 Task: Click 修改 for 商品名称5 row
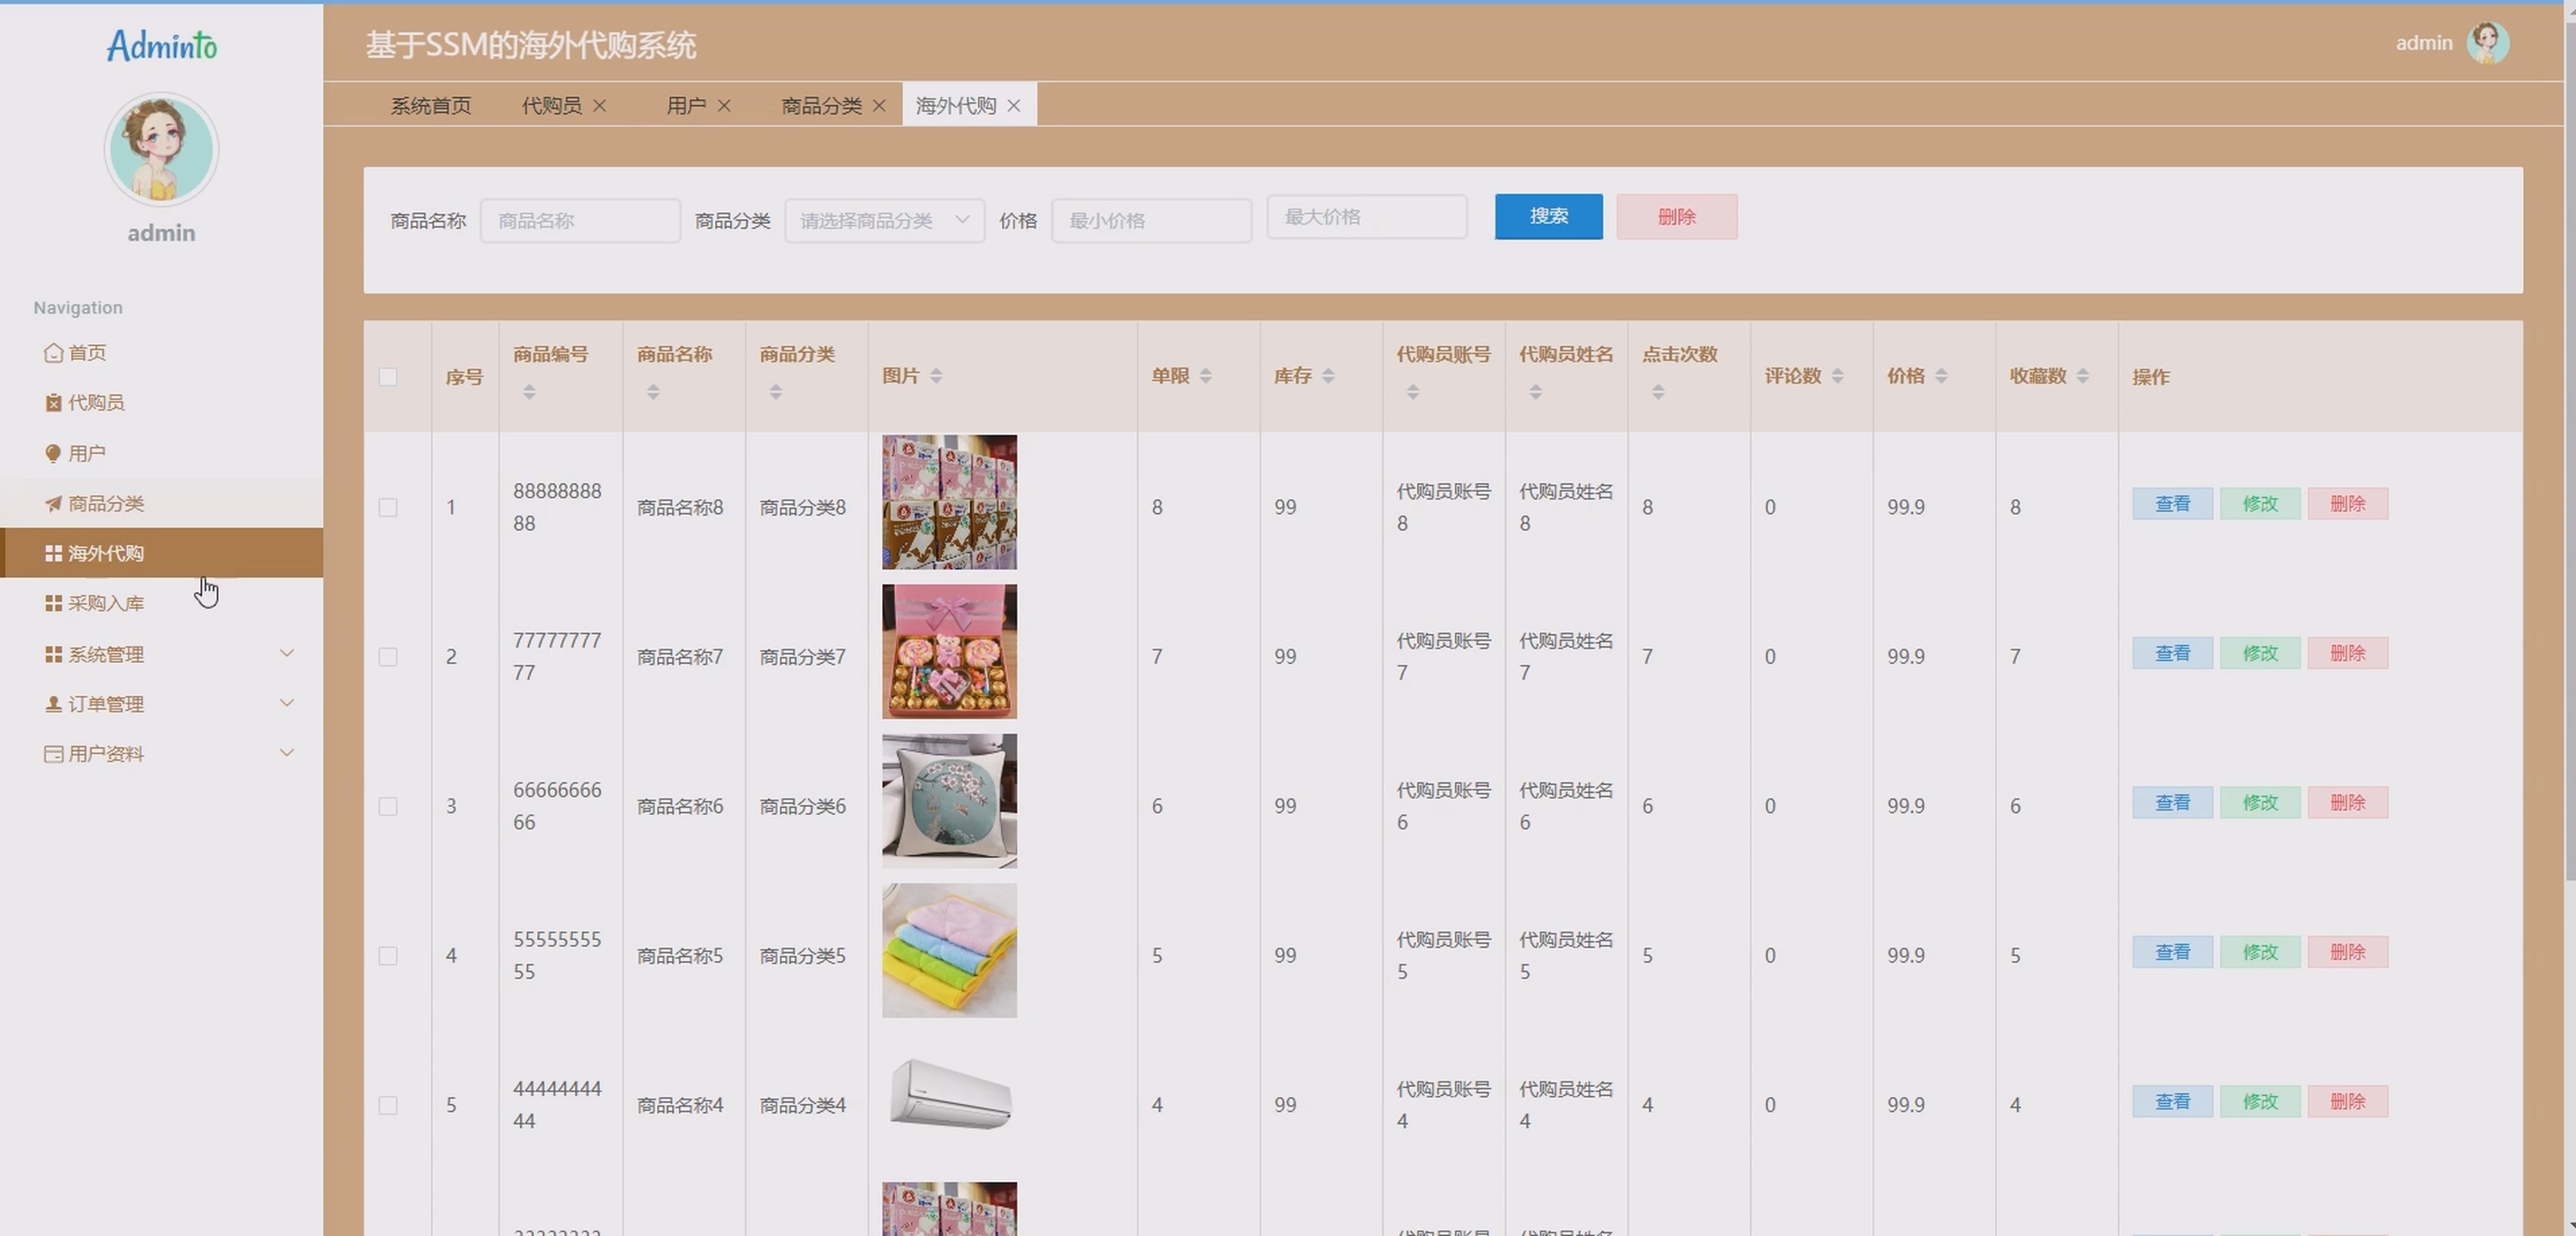[x=2260, y=952]
